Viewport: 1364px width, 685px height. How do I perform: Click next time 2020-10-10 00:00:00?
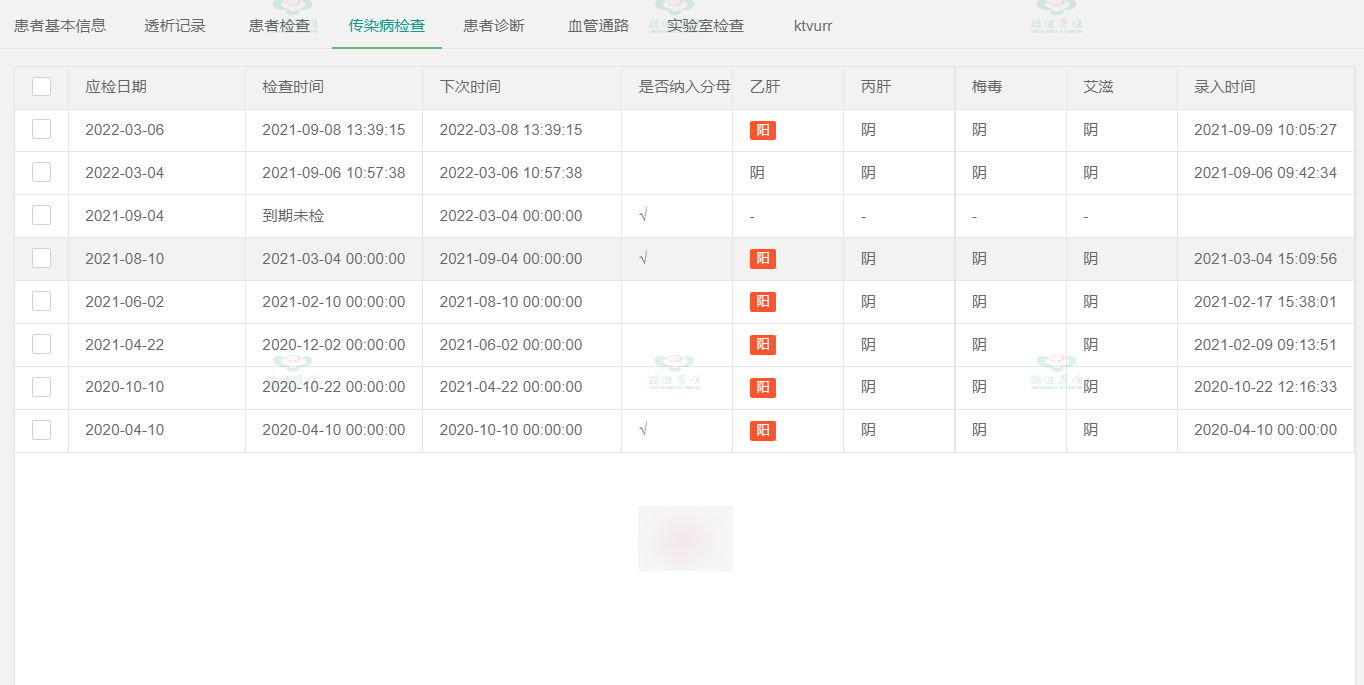511,430
